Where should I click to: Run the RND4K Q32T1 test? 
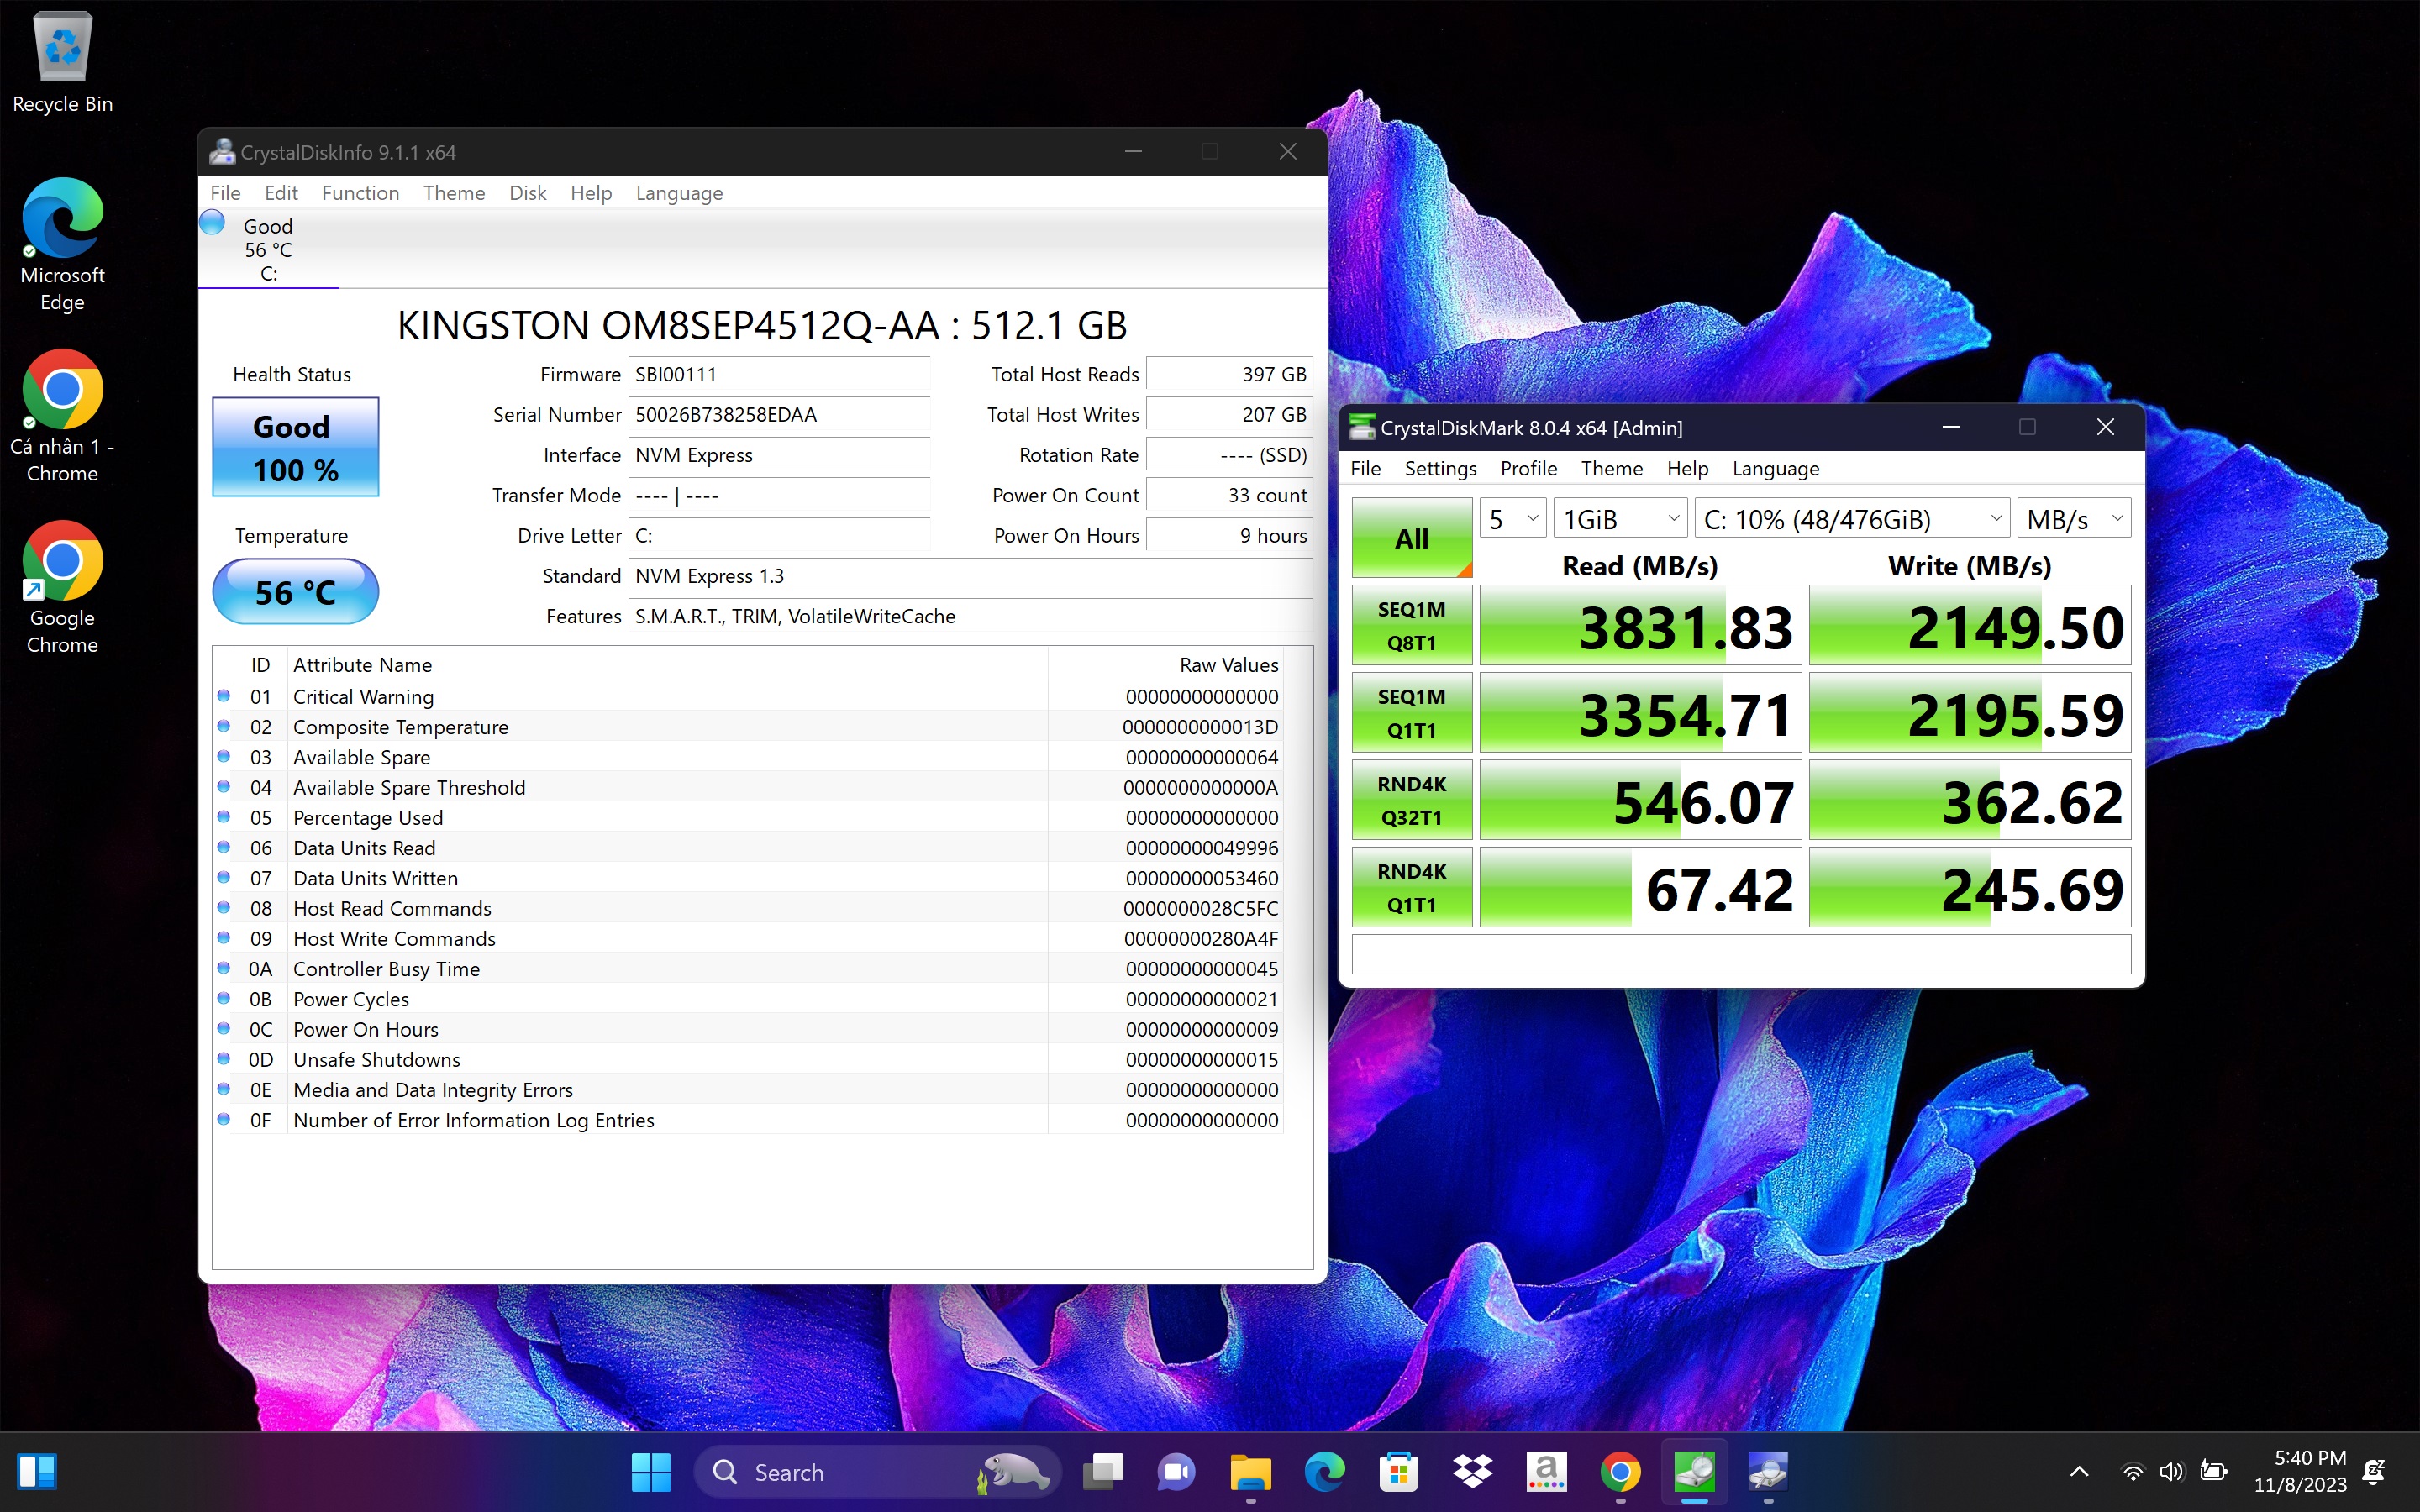1411,800
